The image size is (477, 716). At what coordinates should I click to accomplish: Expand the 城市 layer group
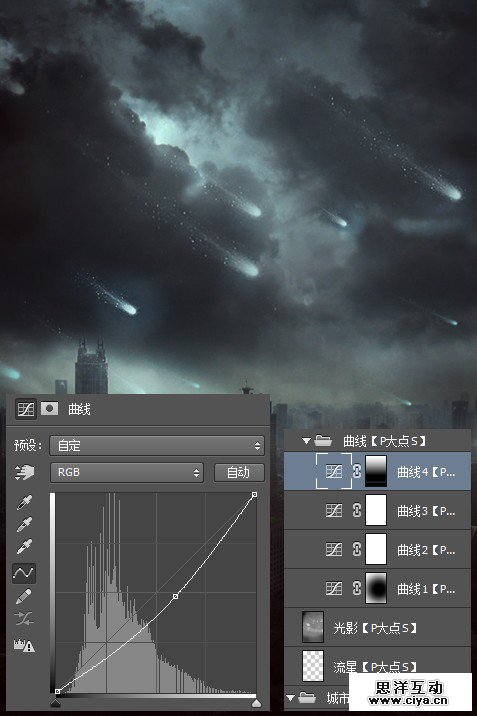[x=290, y=698]
